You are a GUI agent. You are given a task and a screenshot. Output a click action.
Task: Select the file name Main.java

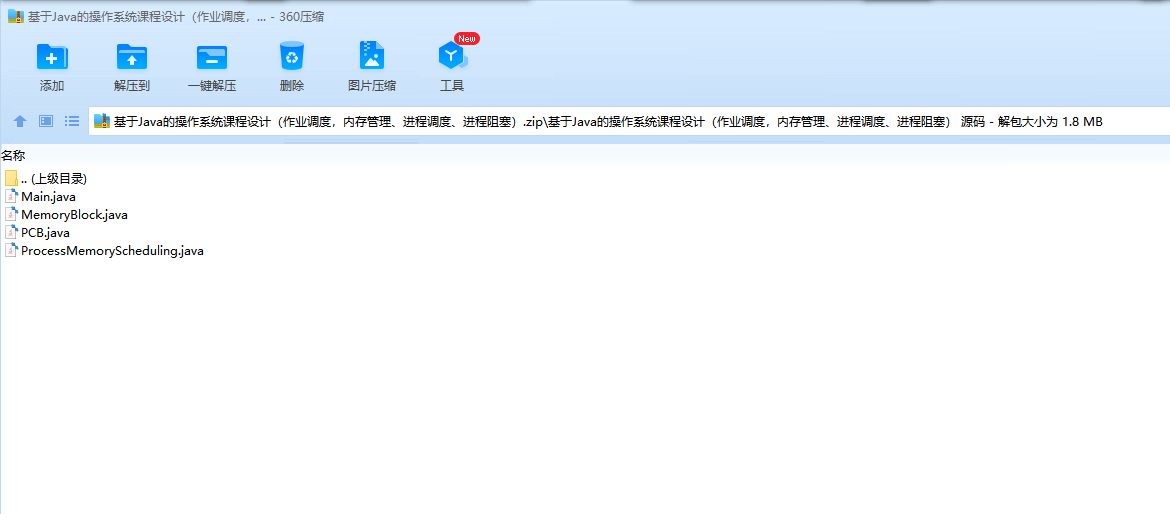point(49,196)
